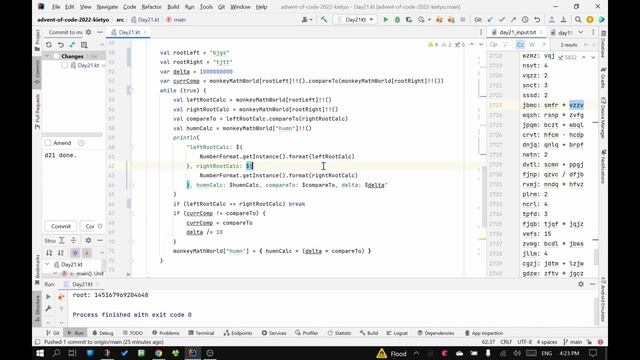Open wrench settings in Run panel
The height and width of the screenshot is (360, 640).
tap(49, 309)
